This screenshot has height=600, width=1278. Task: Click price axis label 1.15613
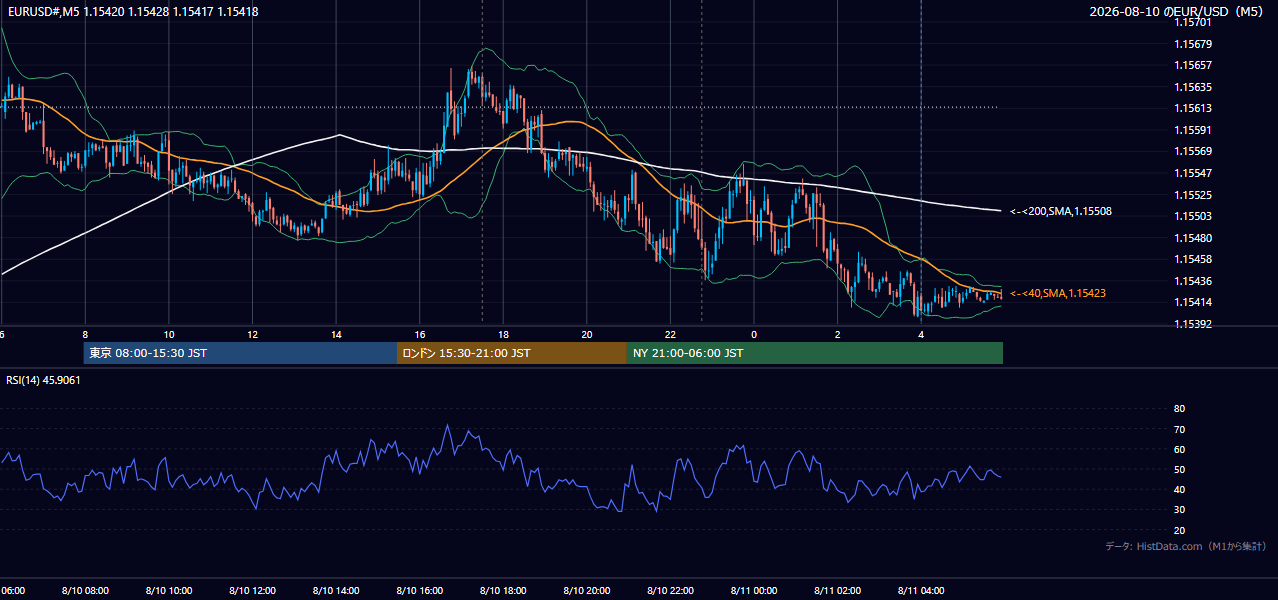coord(1192,108)
